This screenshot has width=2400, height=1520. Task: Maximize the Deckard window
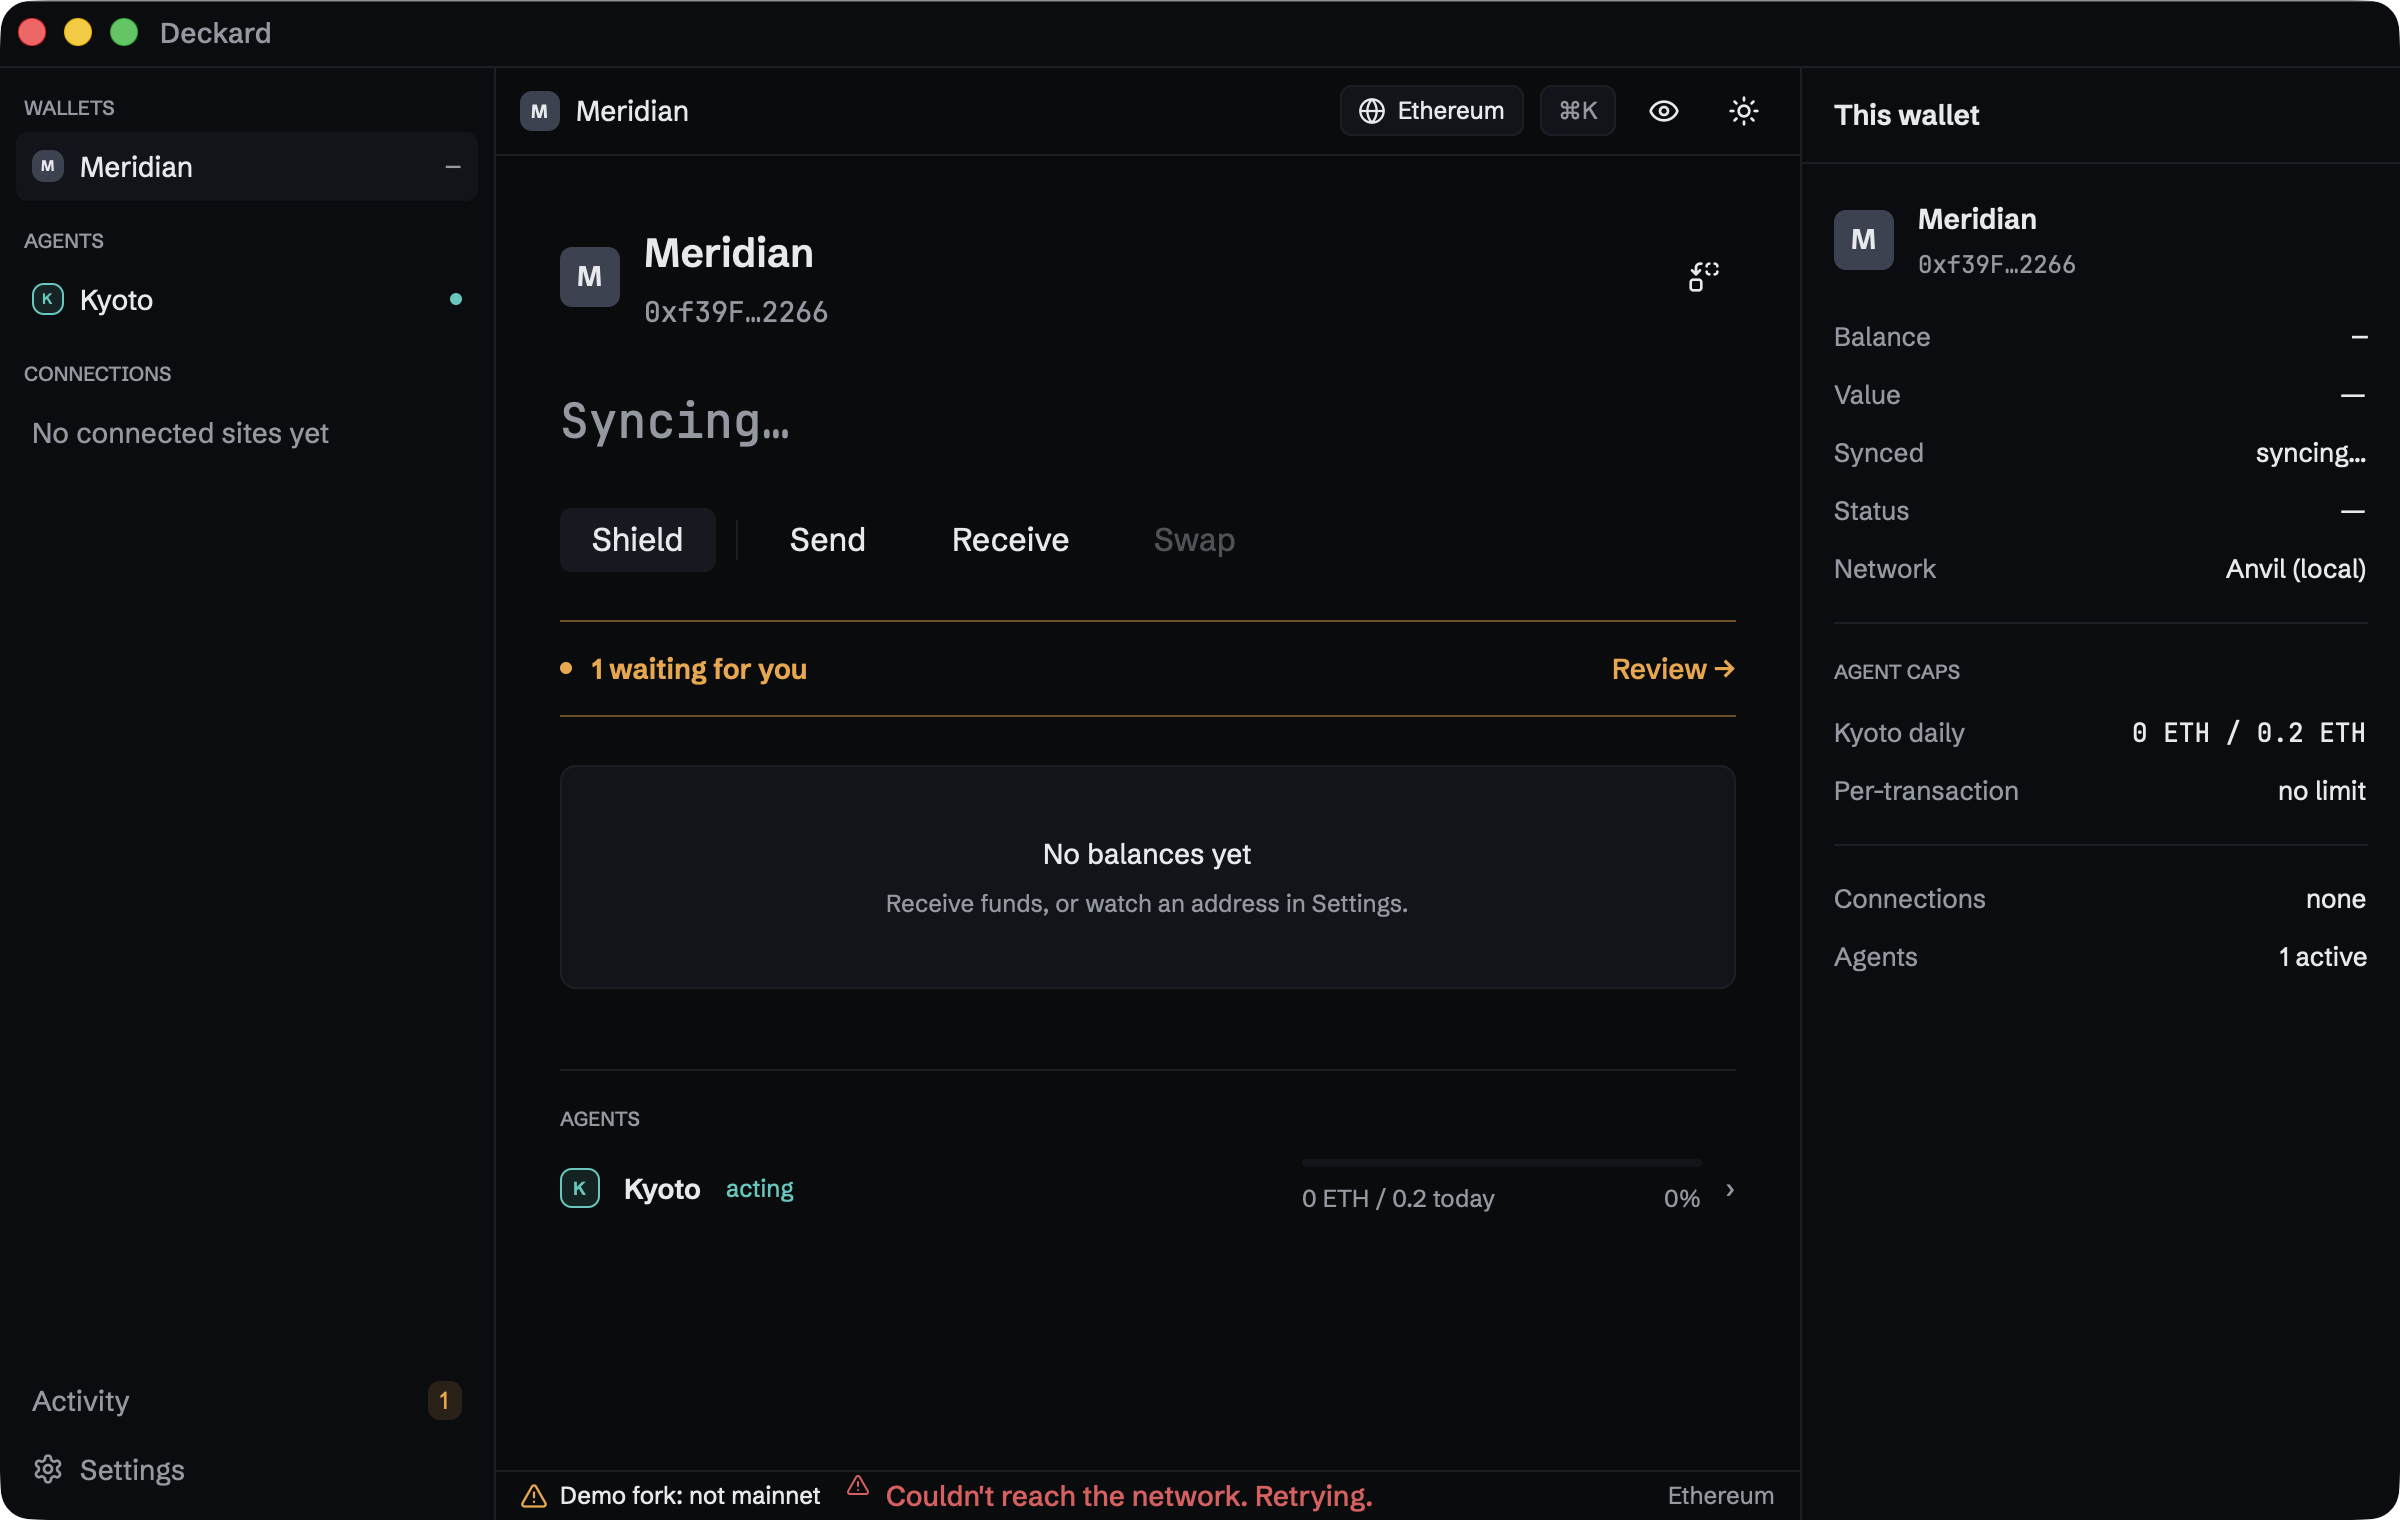pyautogui.click(x=124, y=33)
